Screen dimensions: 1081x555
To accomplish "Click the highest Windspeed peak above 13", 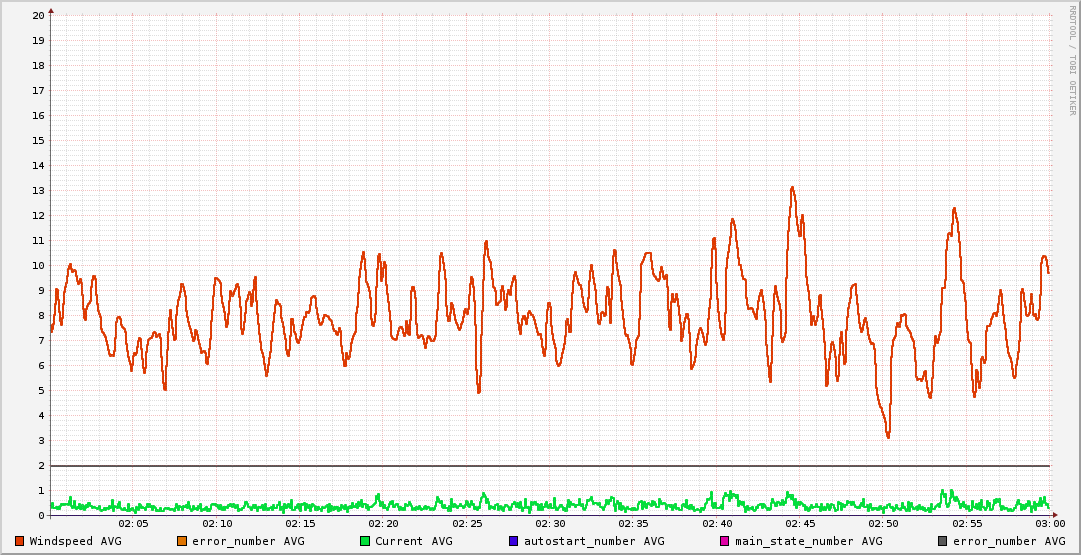I will (x=792, y=187).
